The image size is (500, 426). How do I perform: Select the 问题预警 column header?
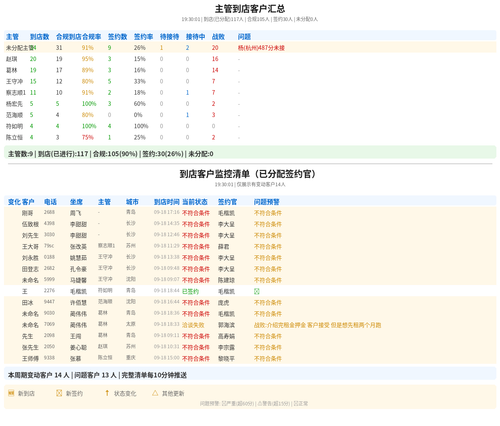pos(267,202)
